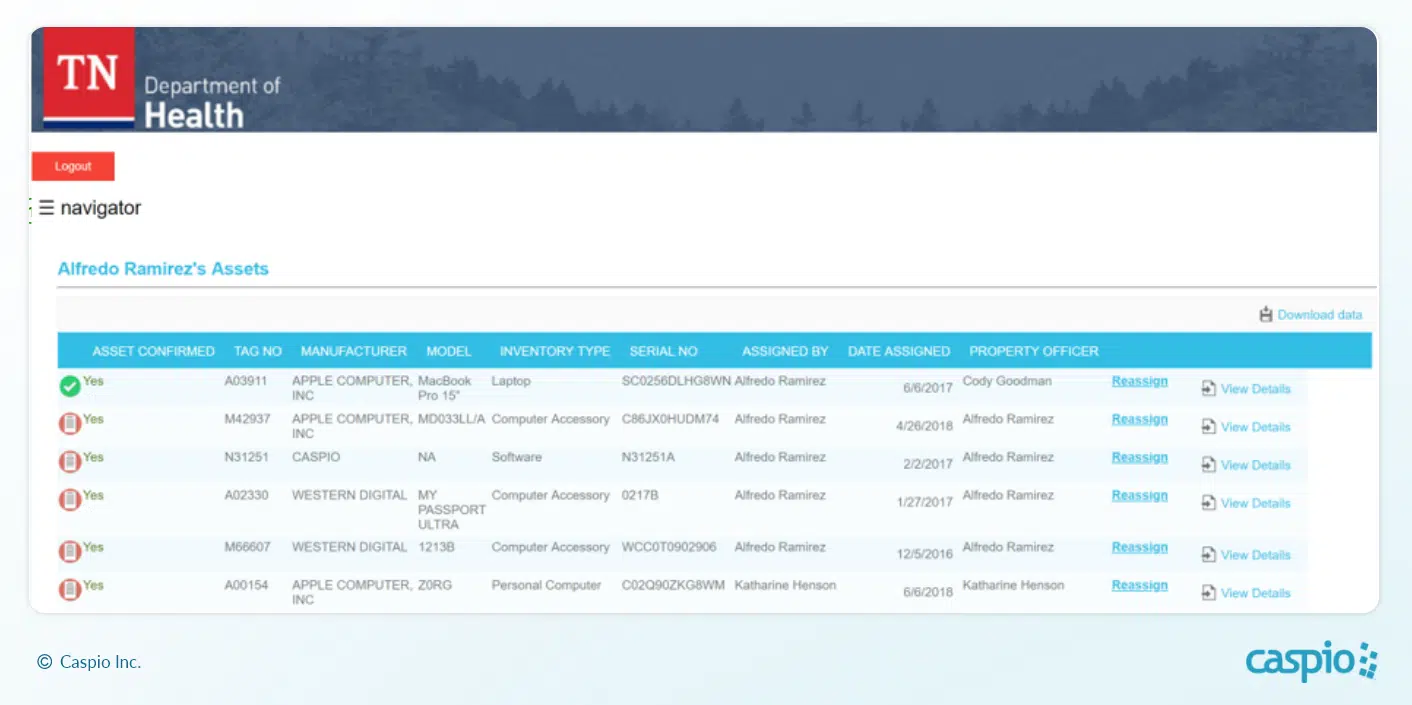View Details for the MY PASSPORT ULTRA
1412x705 pixels.
(x=1255, y=503)
